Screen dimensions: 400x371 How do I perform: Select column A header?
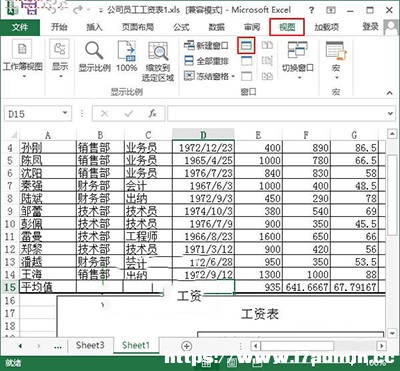[48, 135]
